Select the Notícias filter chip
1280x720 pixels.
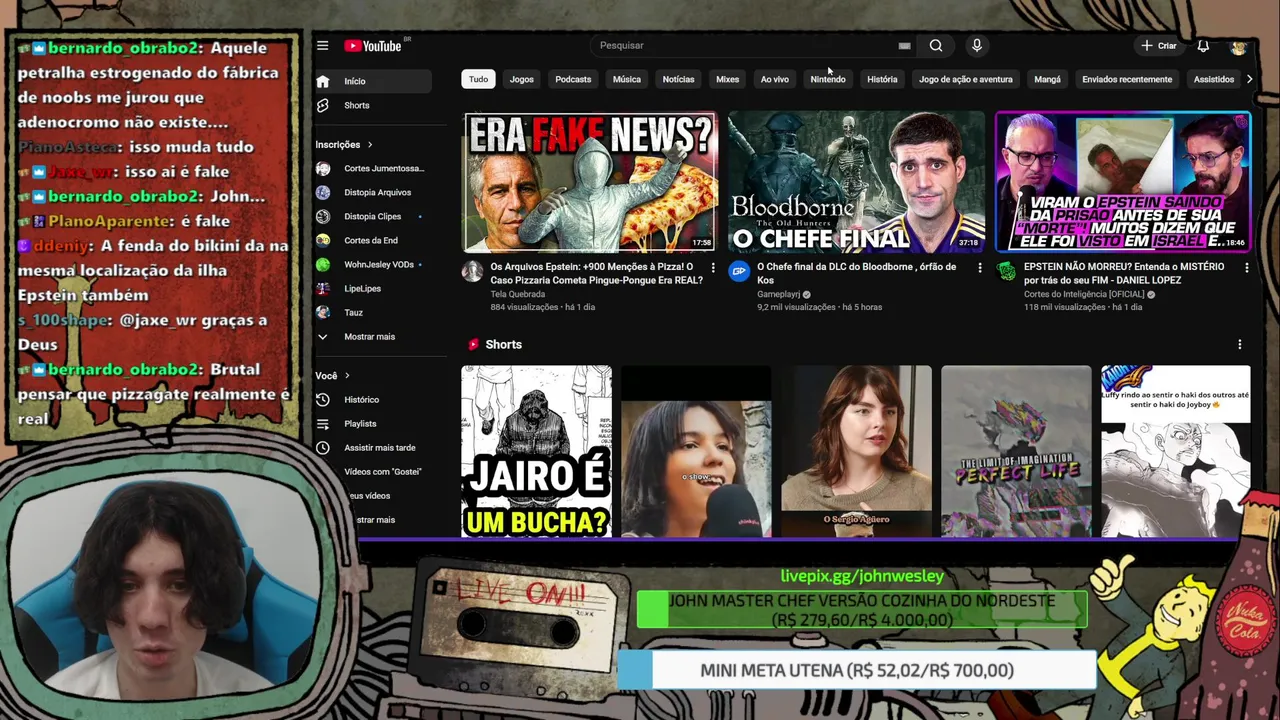pos(678,79)
